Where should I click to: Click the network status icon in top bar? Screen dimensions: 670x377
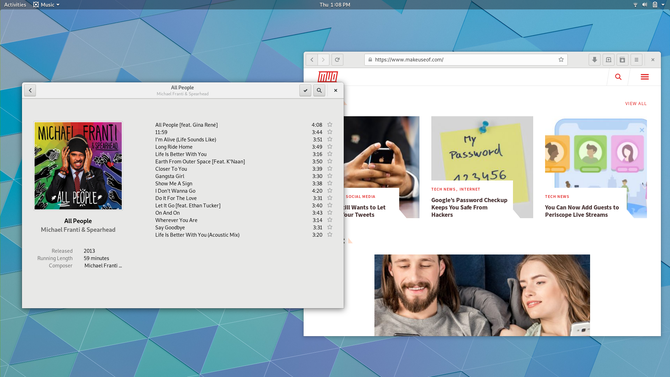point(635,5)
